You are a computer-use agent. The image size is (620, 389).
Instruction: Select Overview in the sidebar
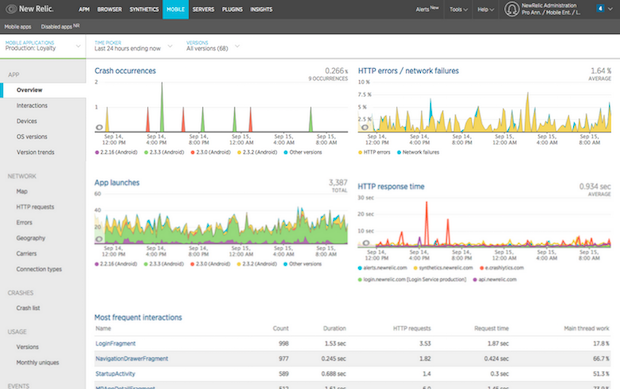click(x=29, y=90)
